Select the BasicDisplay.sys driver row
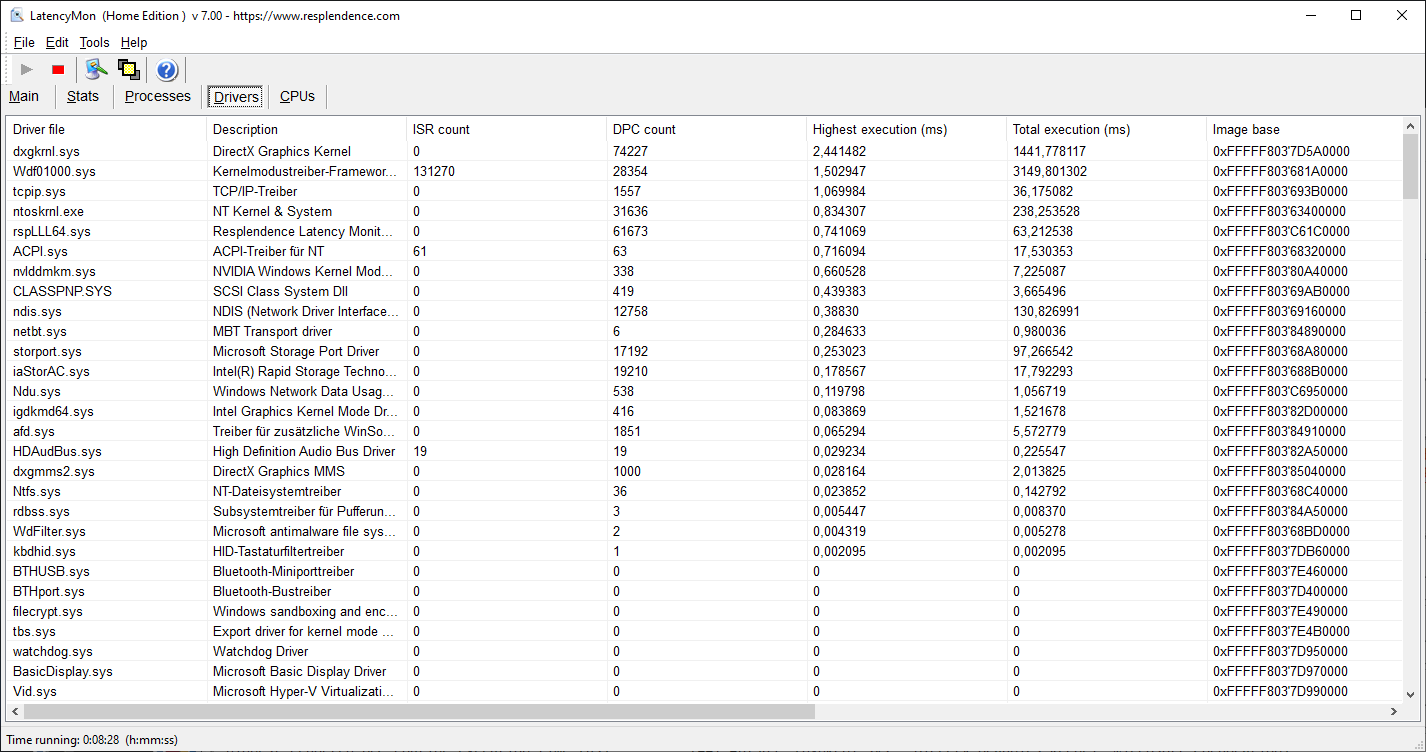This screenshot has height=752, width=1426. pos(704,671)
